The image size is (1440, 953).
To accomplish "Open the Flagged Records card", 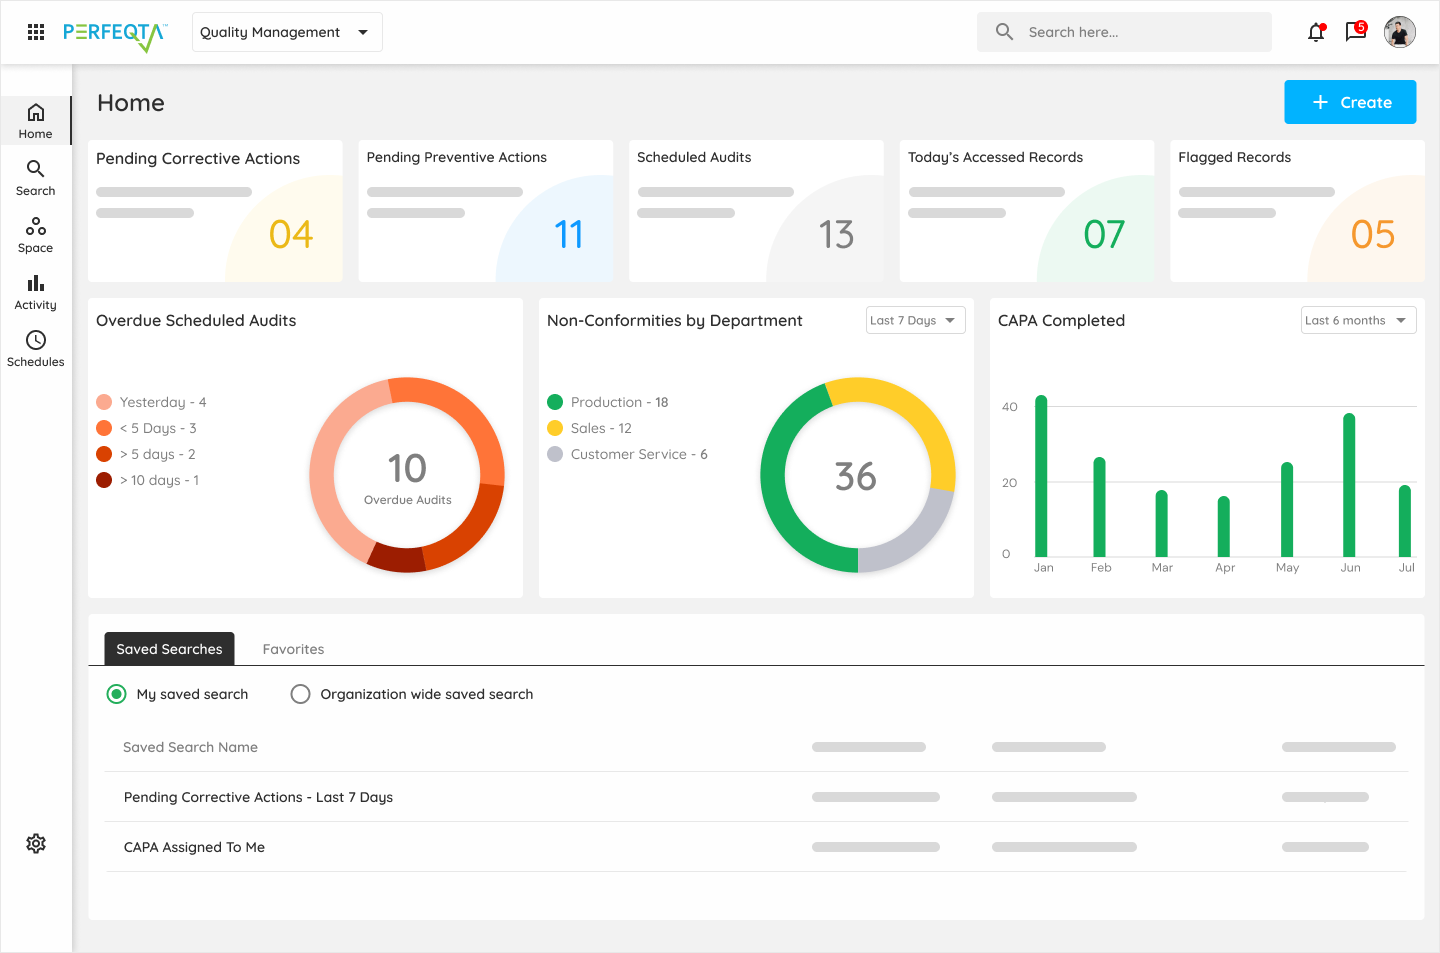I will pyautogui.click(x=1297, y=211).
